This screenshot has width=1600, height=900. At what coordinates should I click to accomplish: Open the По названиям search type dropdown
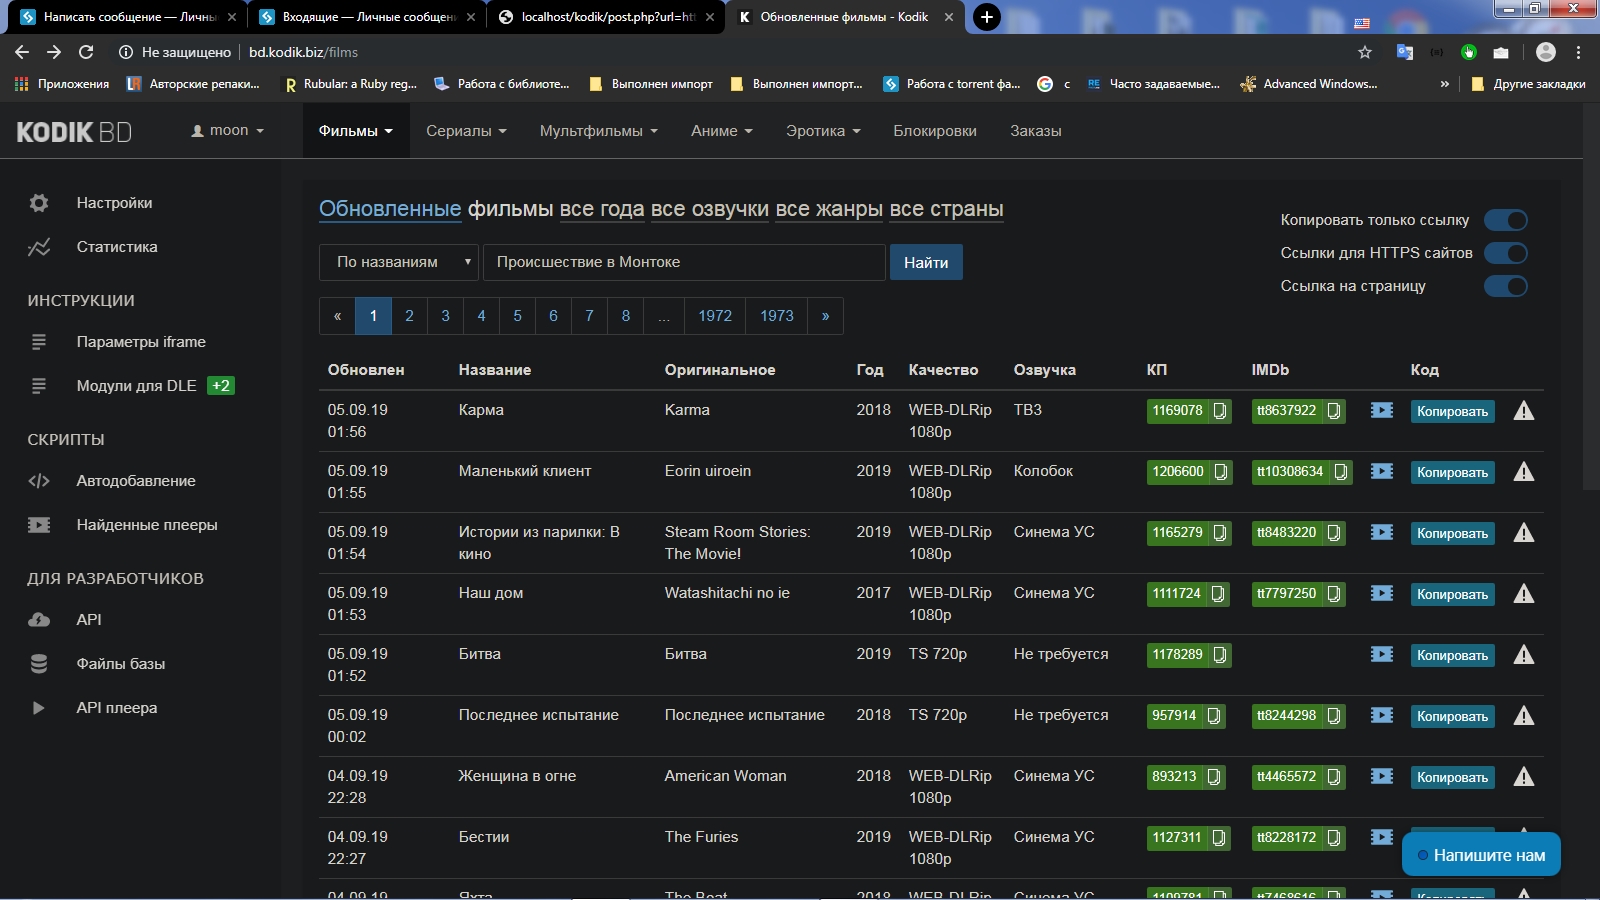[x=399, y=262]
